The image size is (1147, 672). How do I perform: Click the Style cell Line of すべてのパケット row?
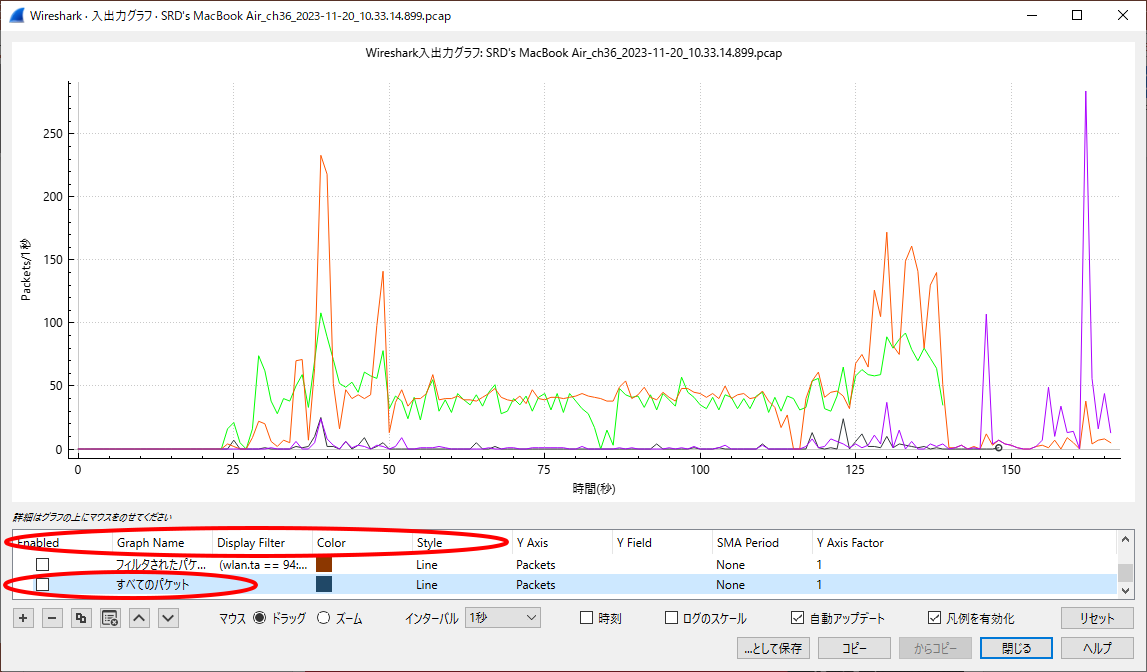427,584
